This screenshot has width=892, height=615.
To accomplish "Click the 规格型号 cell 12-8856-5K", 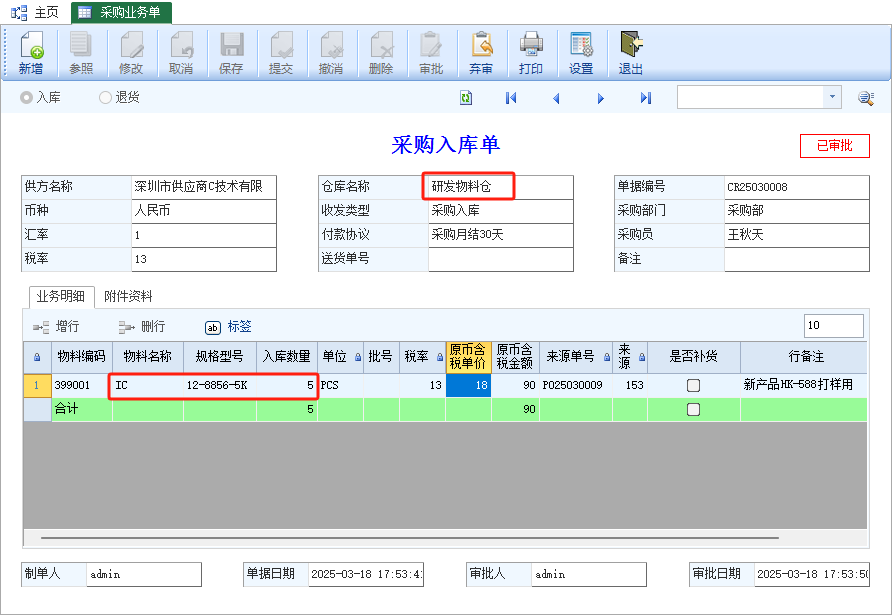I will point(220,386).
